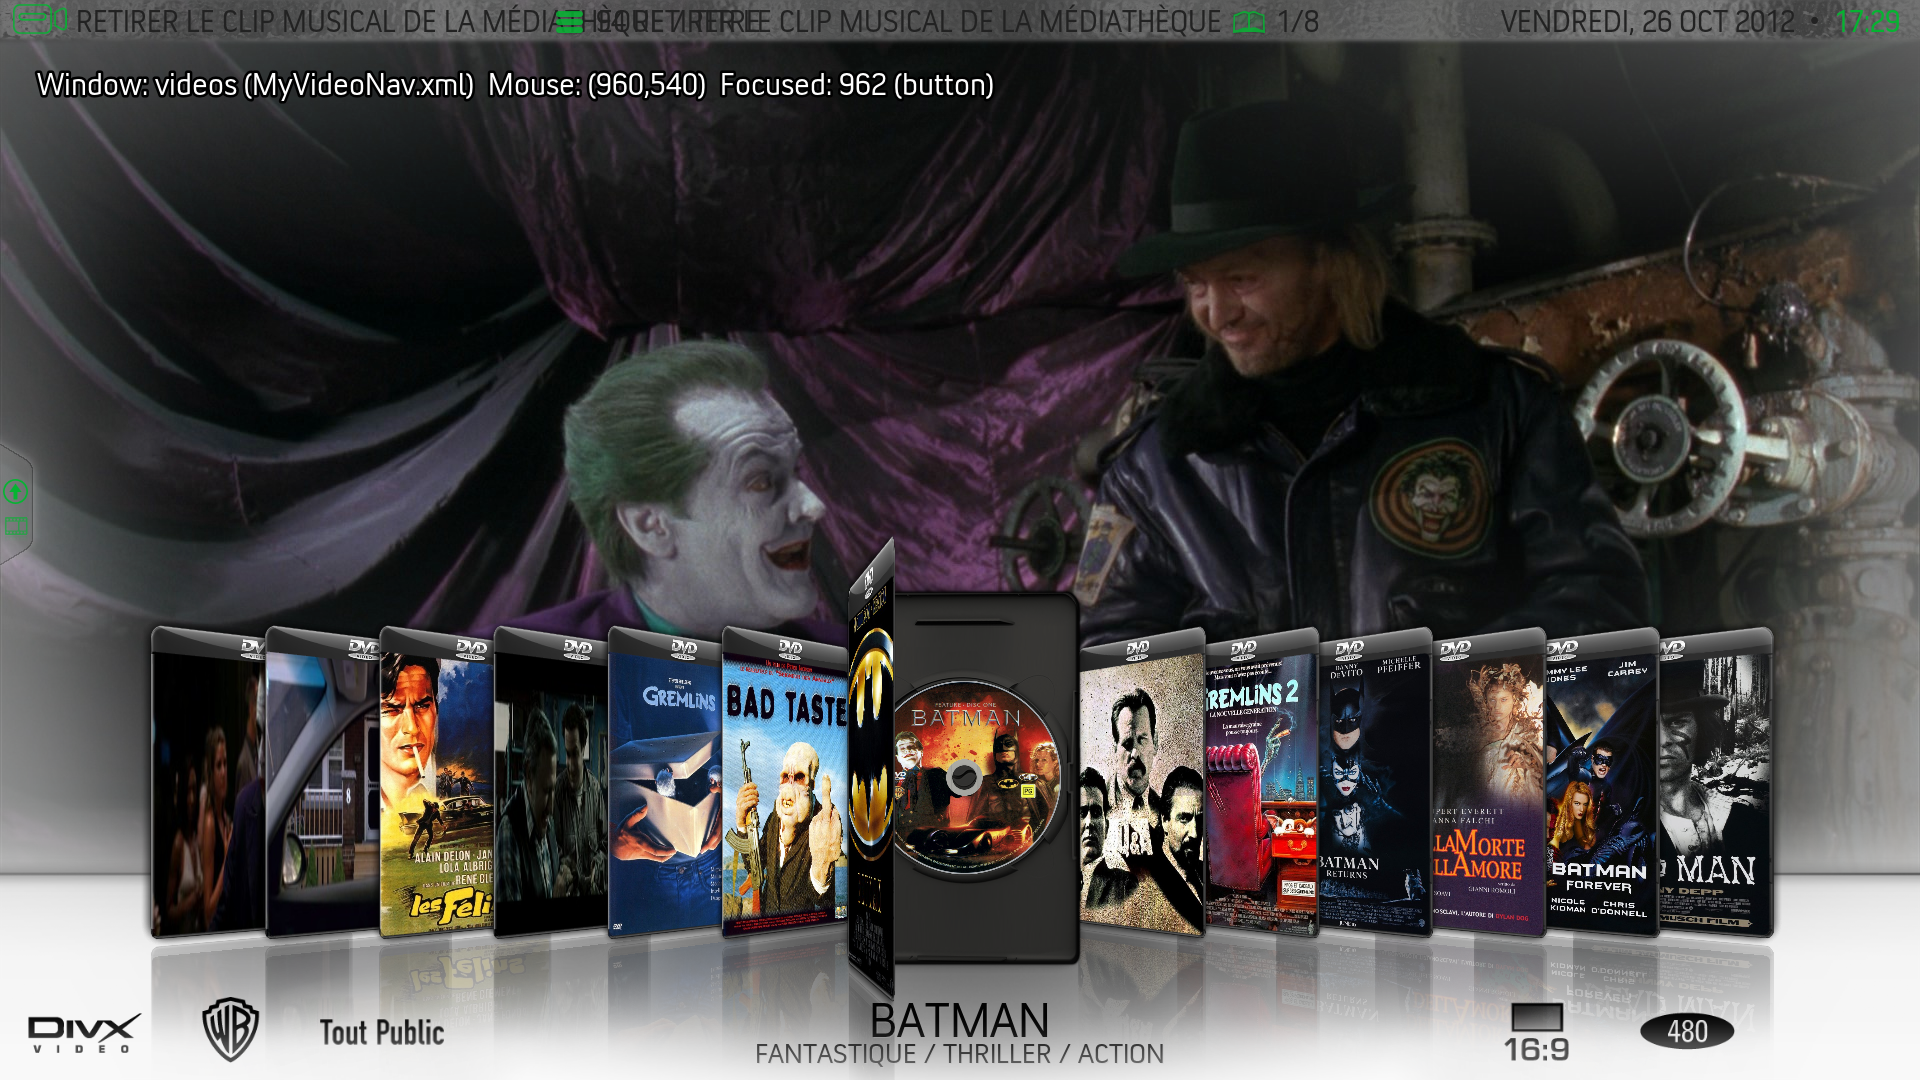
Task: Click the green up-arrow circle icon
Action: [15, 491]
